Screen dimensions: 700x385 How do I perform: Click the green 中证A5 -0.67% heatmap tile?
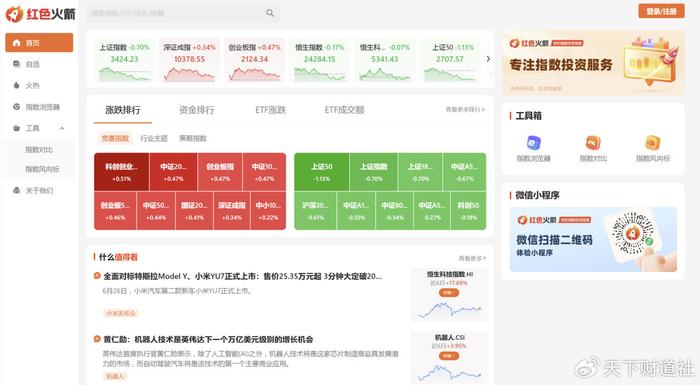tap(464, 172)
